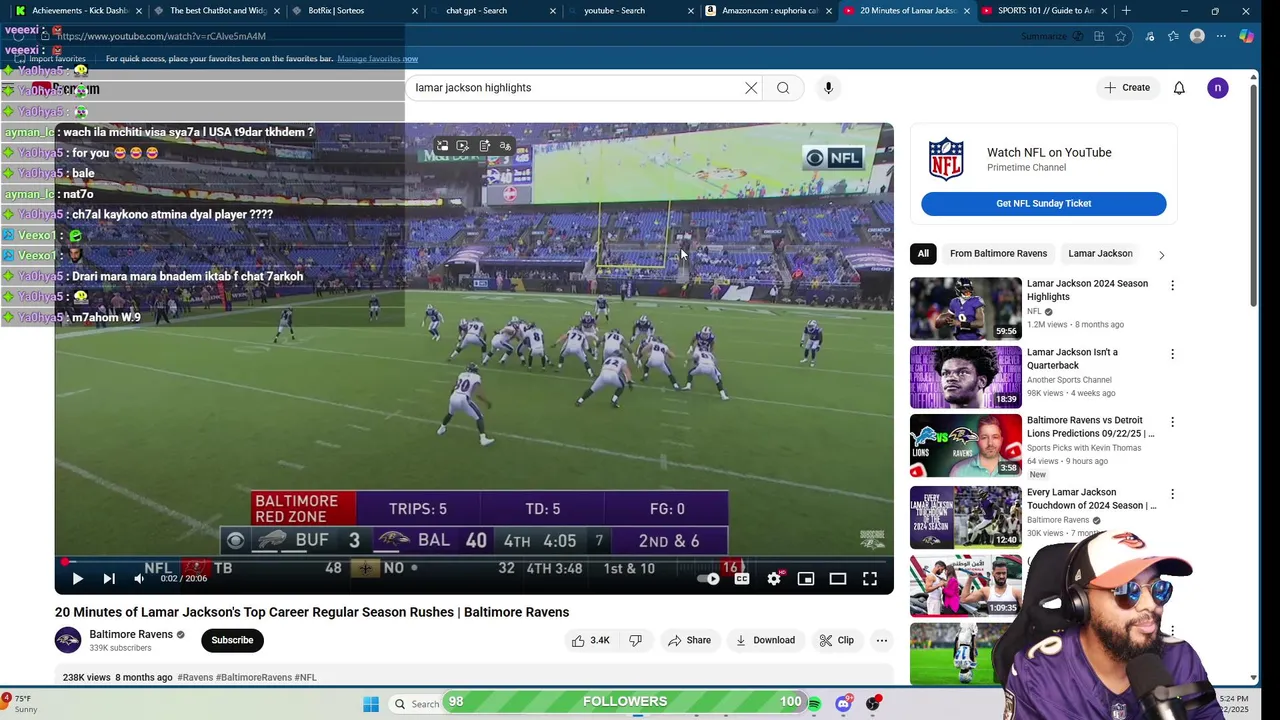Open Baltimore Ravens channel name link

click(131, 634)
